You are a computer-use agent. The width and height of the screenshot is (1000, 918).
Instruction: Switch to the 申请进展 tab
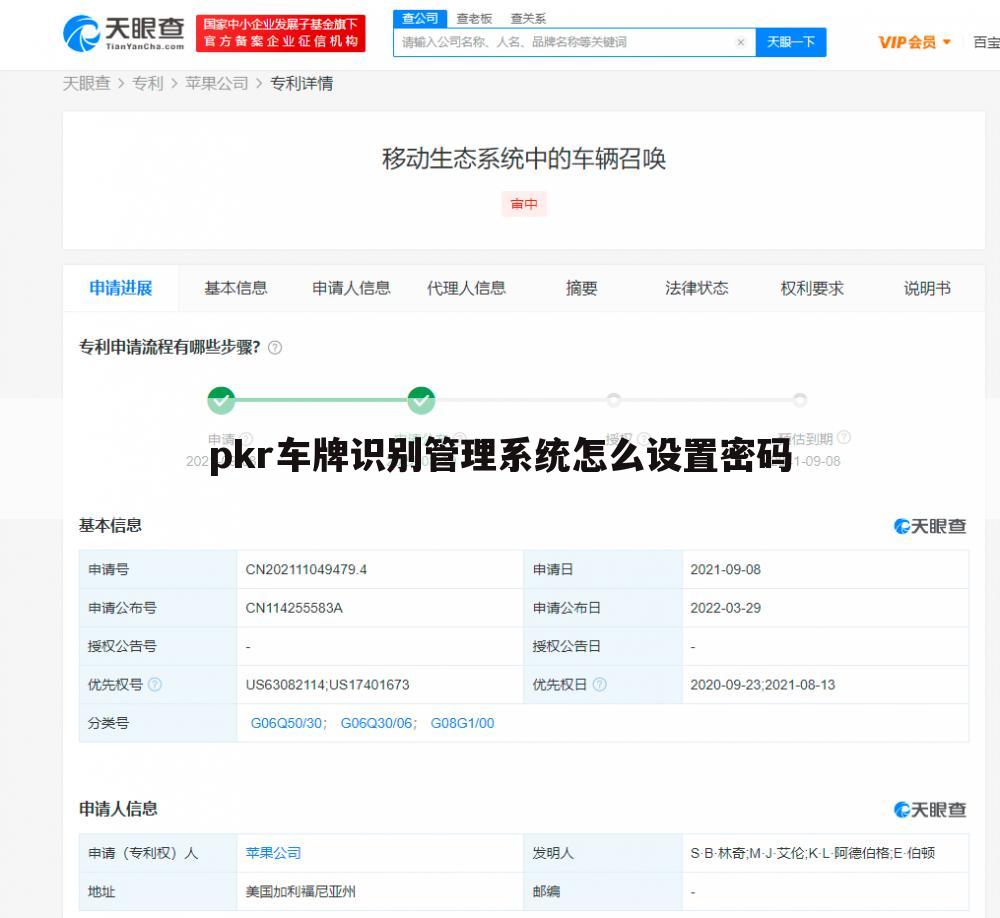[121, 288]
